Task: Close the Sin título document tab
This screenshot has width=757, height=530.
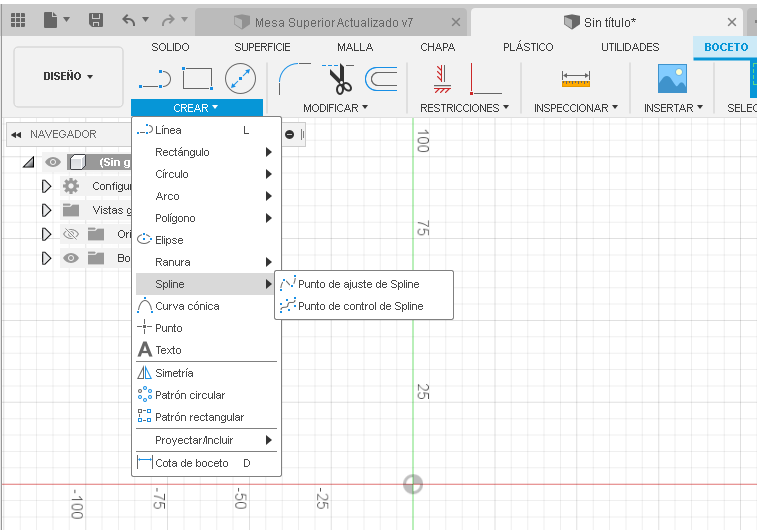Action: (x=731, y=22)
